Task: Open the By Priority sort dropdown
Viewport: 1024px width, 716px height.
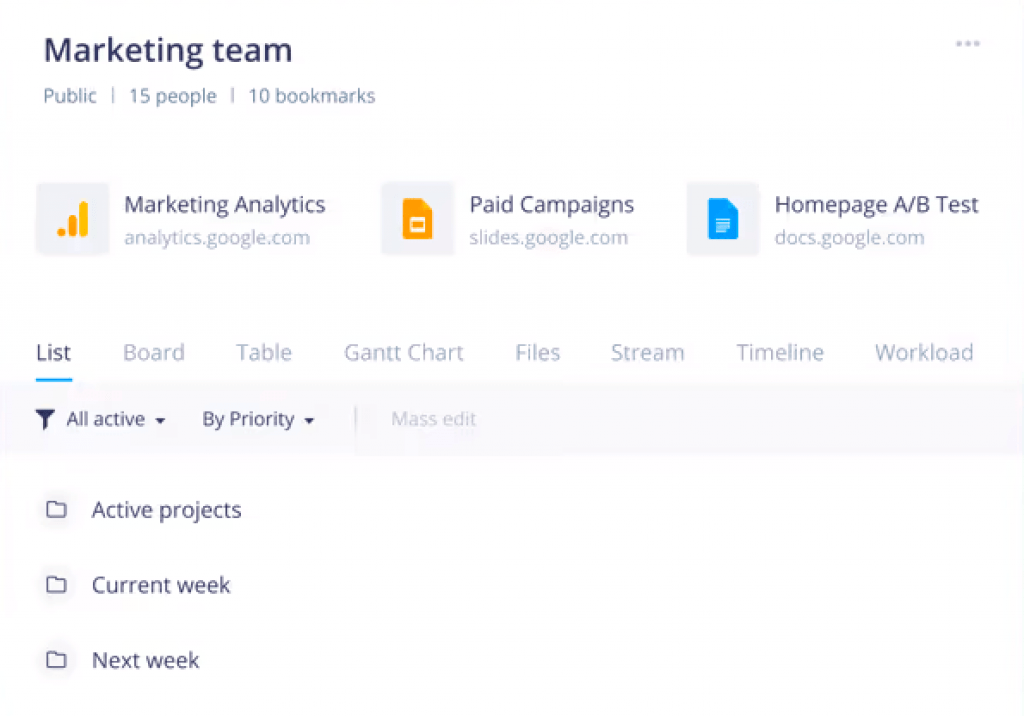Action: click(x=258, y=419)
